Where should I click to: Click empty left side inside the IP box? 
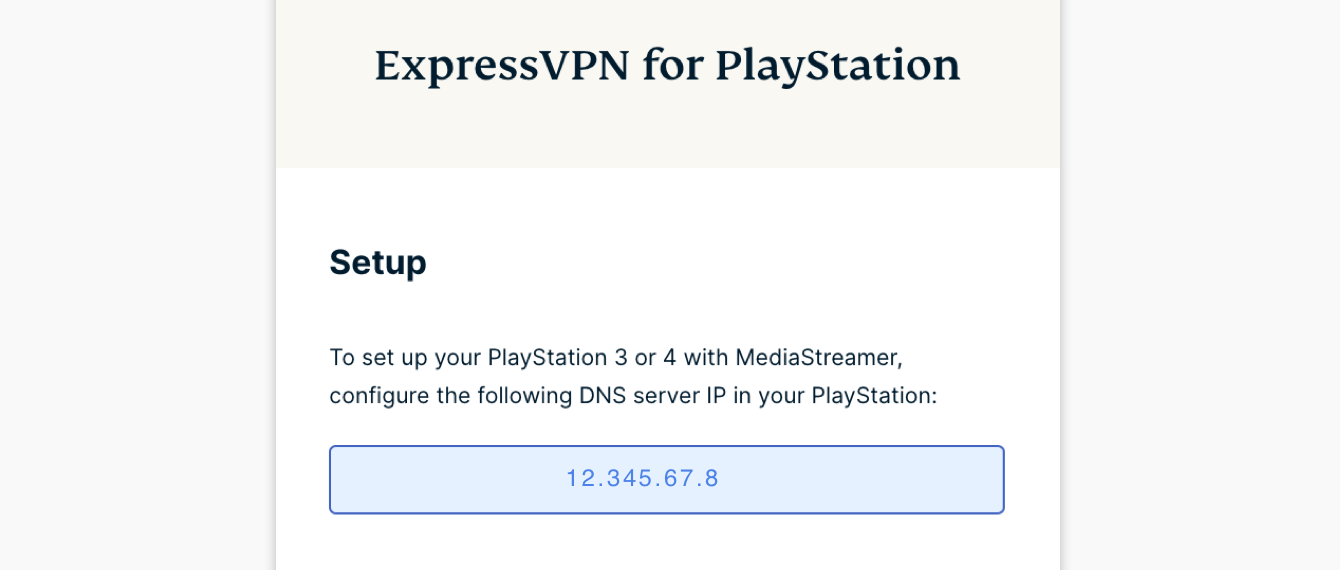pyautogui.click(x=420, y=480)
